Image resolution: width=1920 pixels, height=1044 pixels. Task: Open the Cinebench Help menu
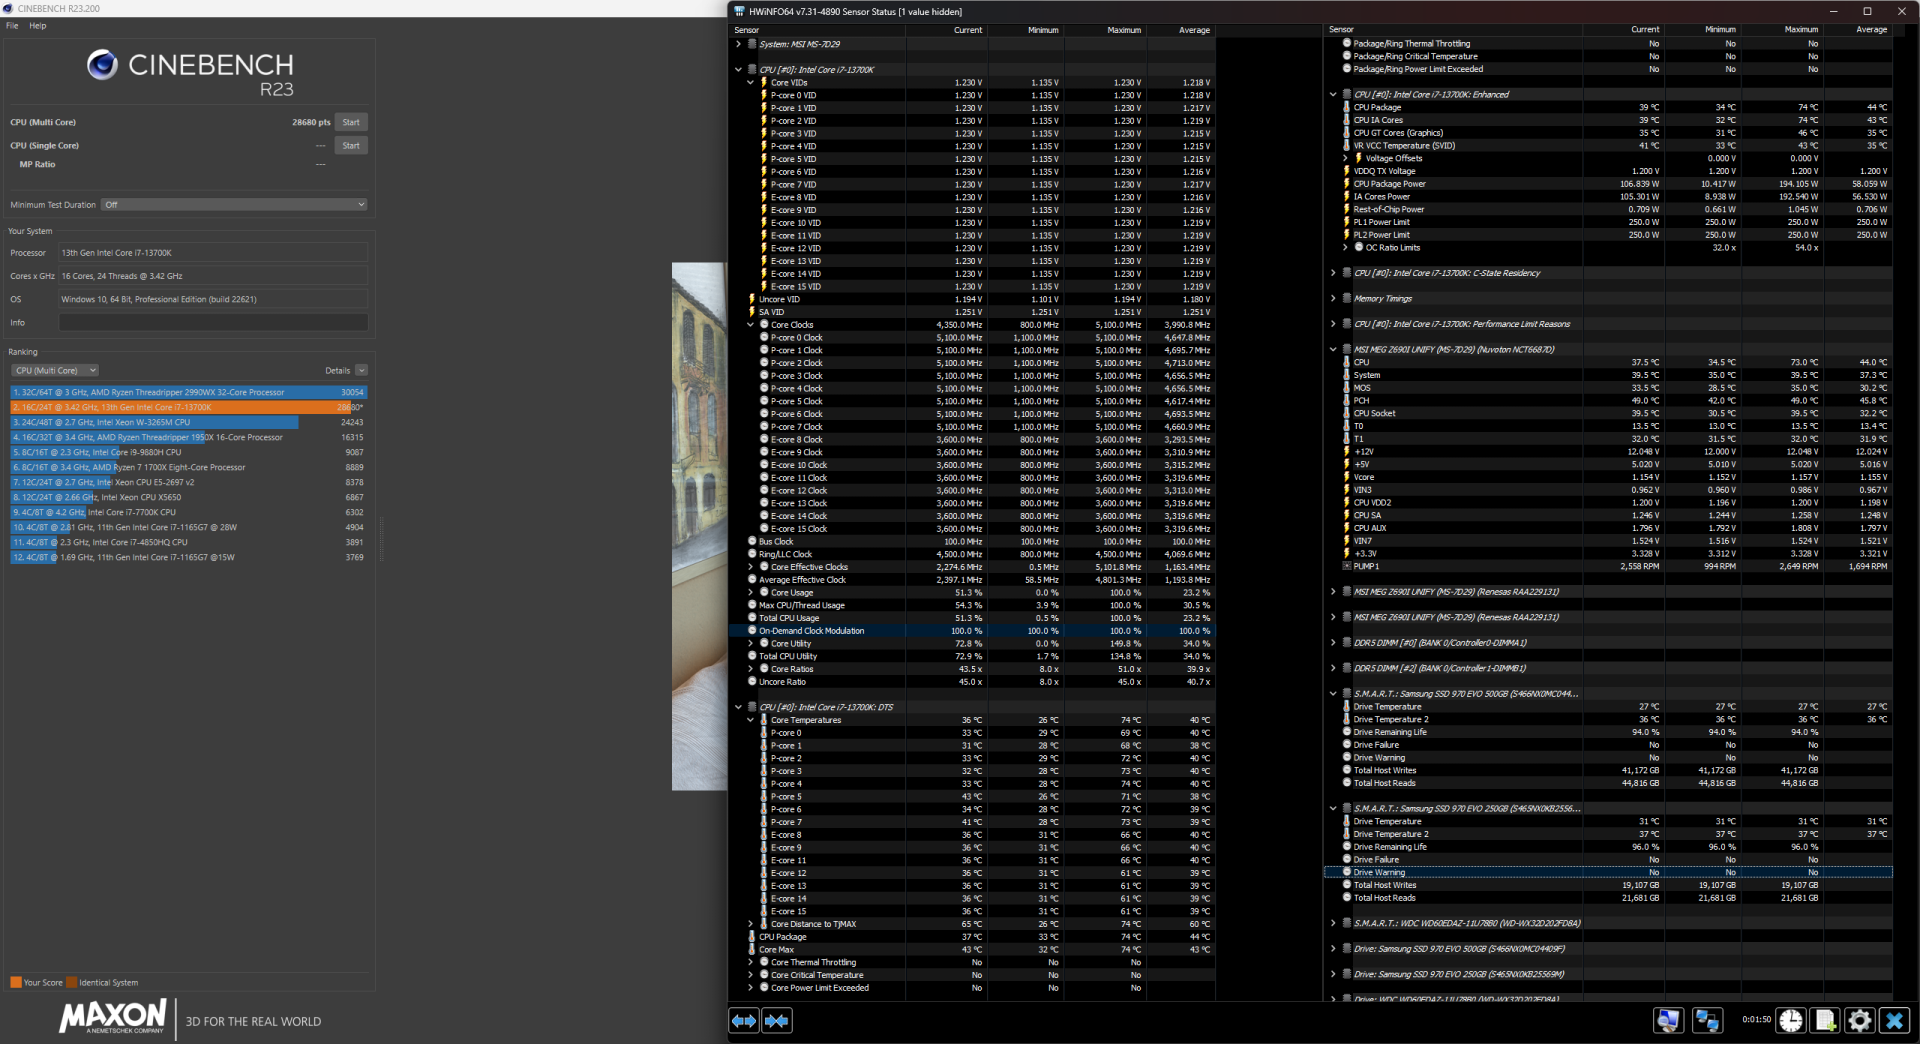tap(38, 26)
